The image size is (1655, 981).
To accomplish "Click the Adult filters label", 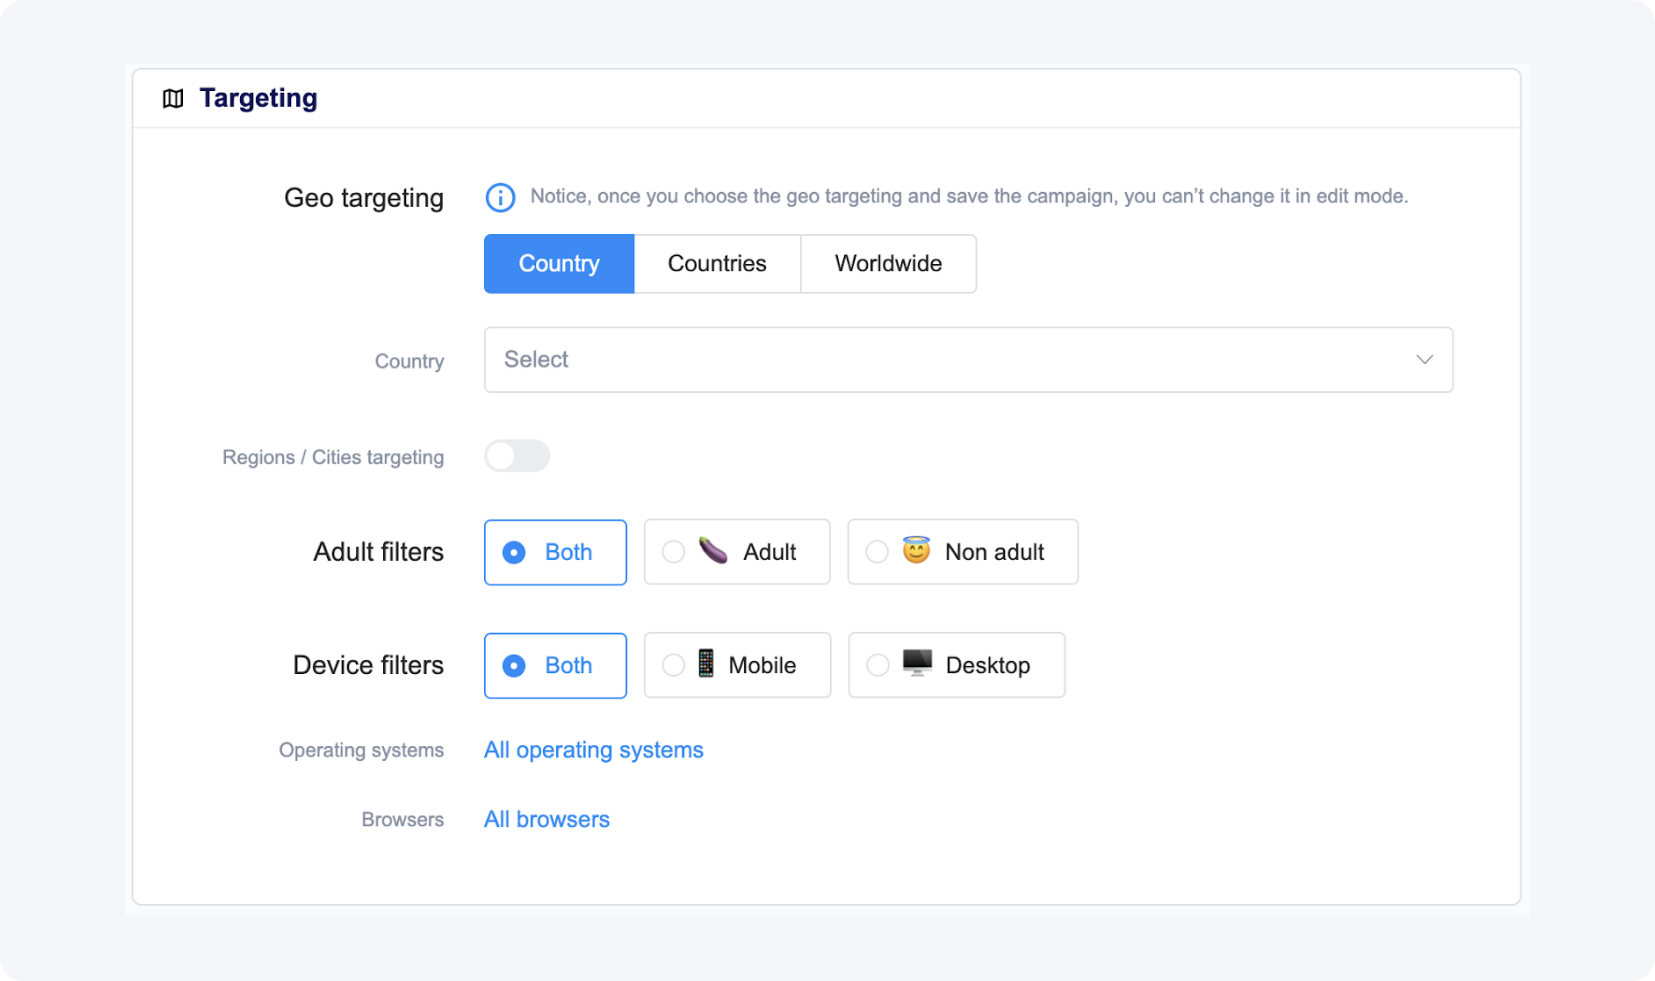I will 378,552.
